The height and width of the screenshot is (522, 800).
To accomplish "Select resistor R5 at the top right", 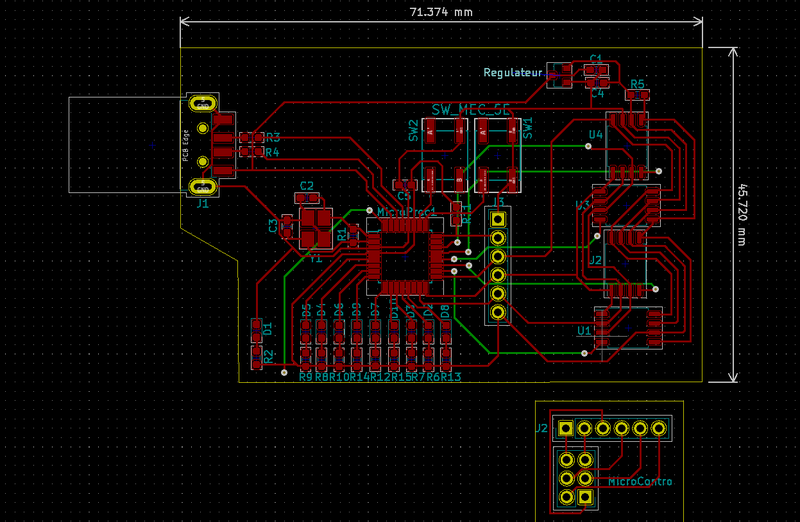I will tap(637, 96).
